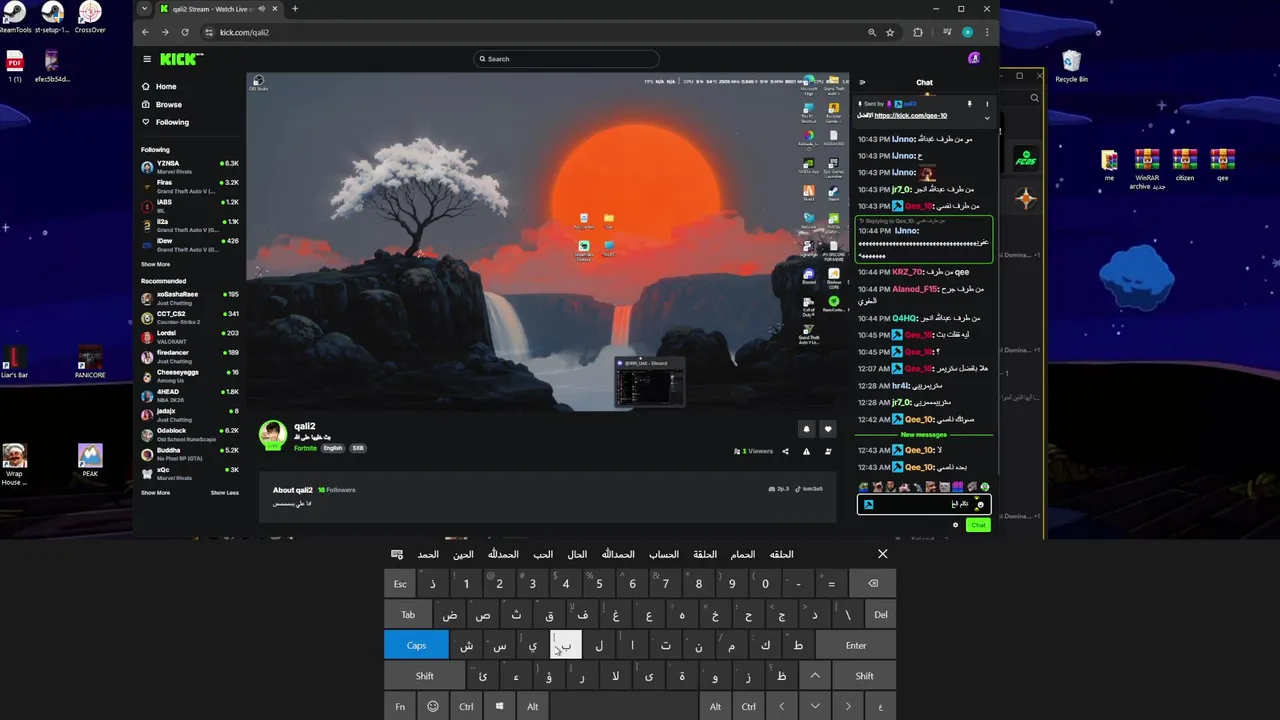Open the Chrome three-dot menu
Viewport: 1280px width, 720px height.
[987, 32]
